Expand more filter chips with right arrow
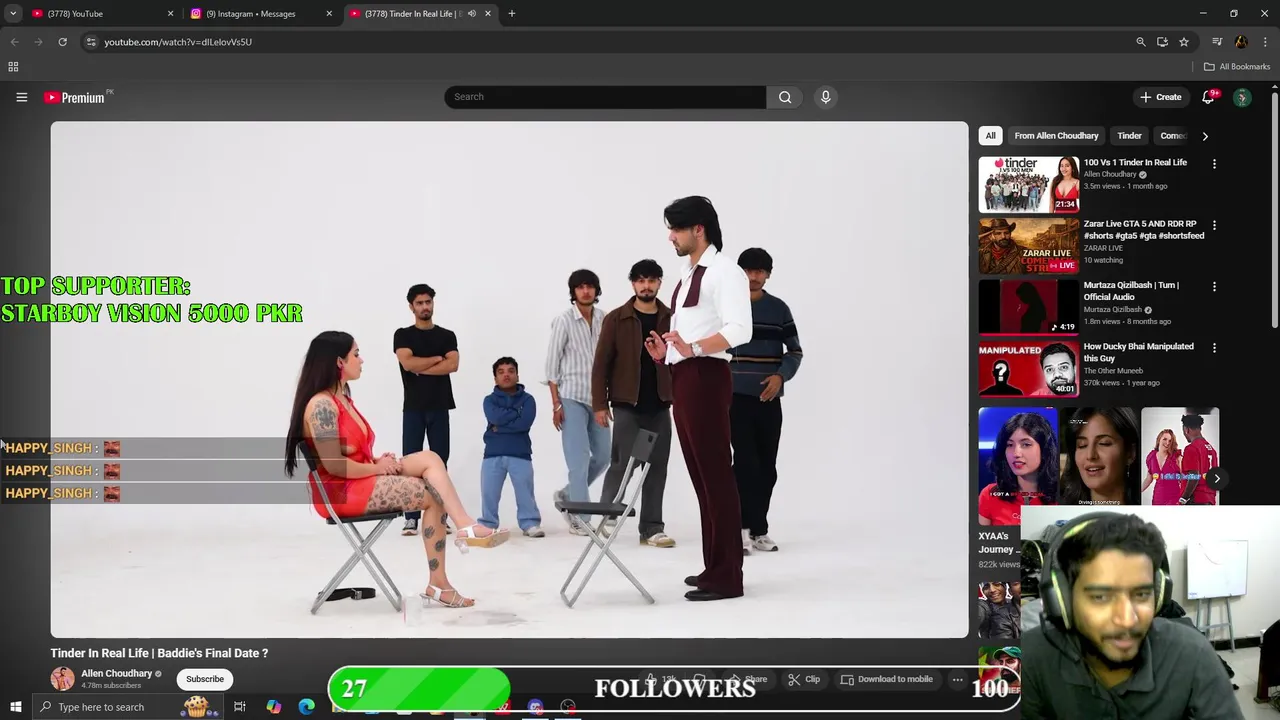This screenshot has height=720, width=1280. 1205,136
